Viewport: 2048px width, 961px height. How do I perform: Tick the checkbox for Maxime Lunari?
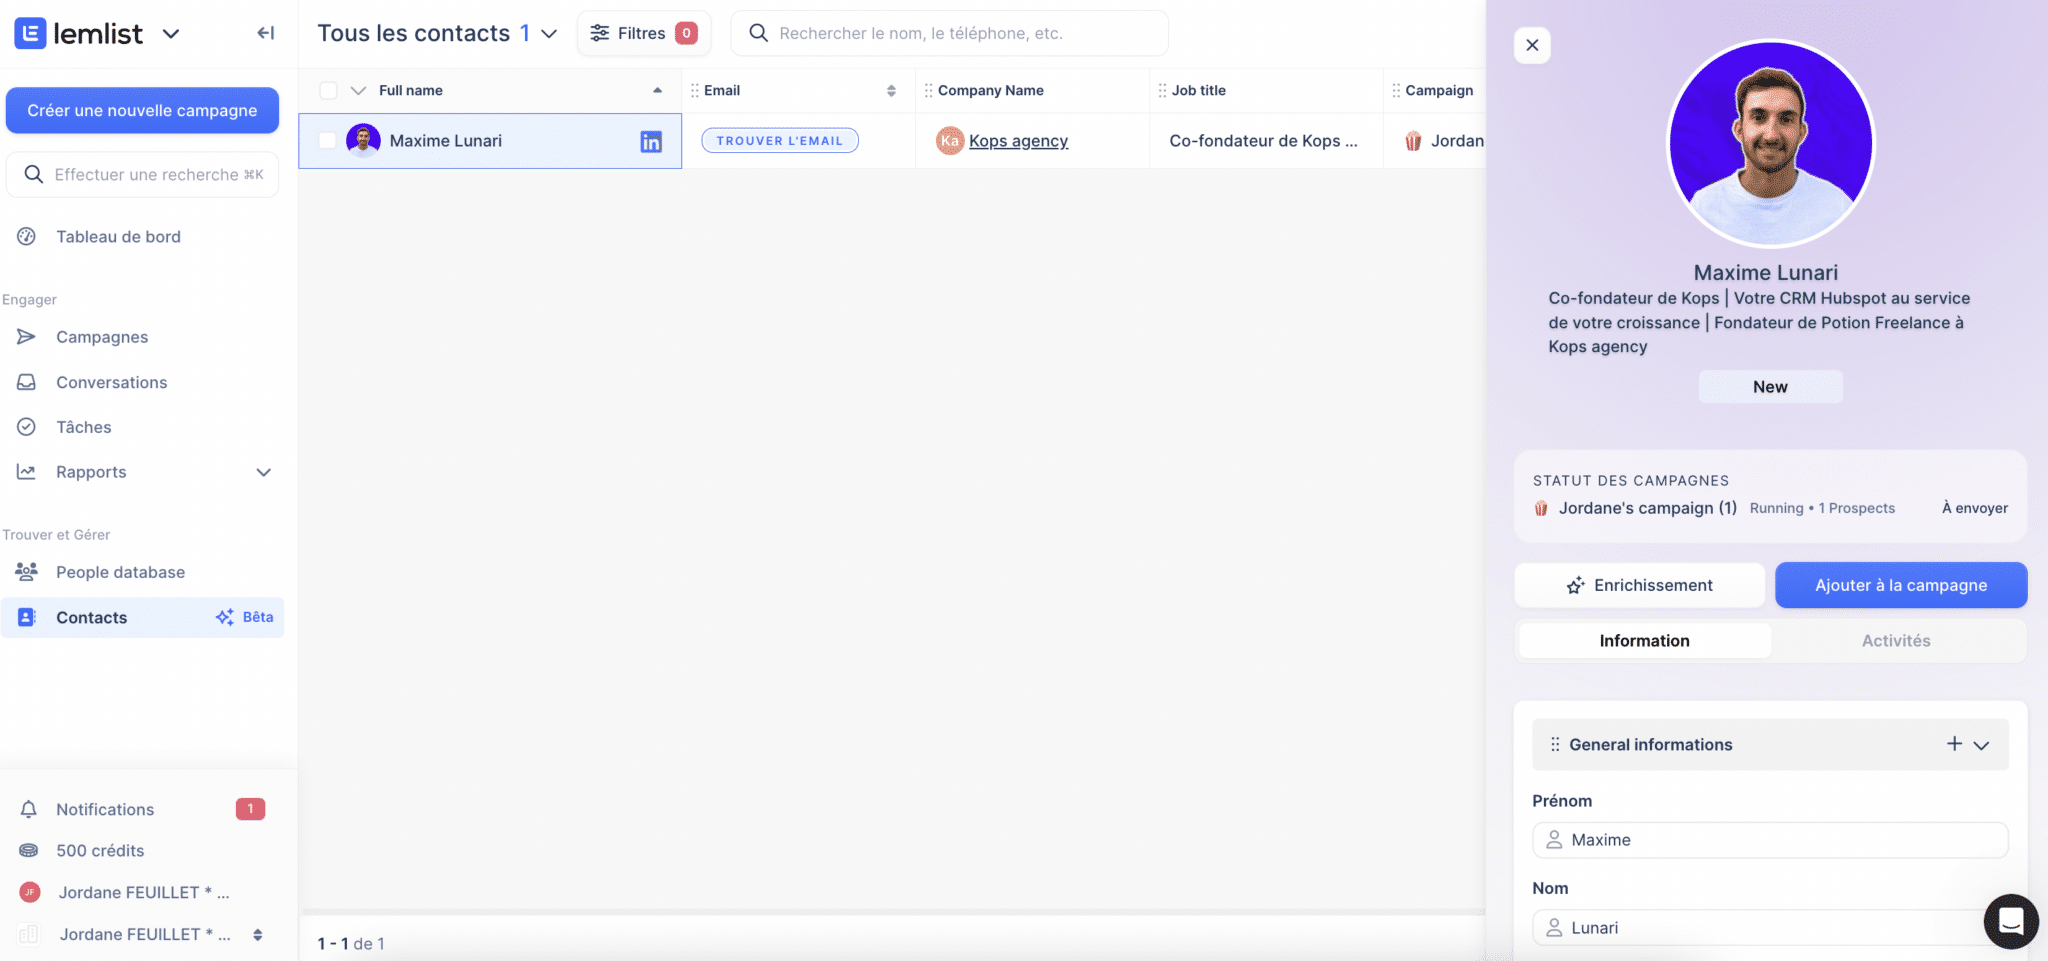tap(327, 141)
